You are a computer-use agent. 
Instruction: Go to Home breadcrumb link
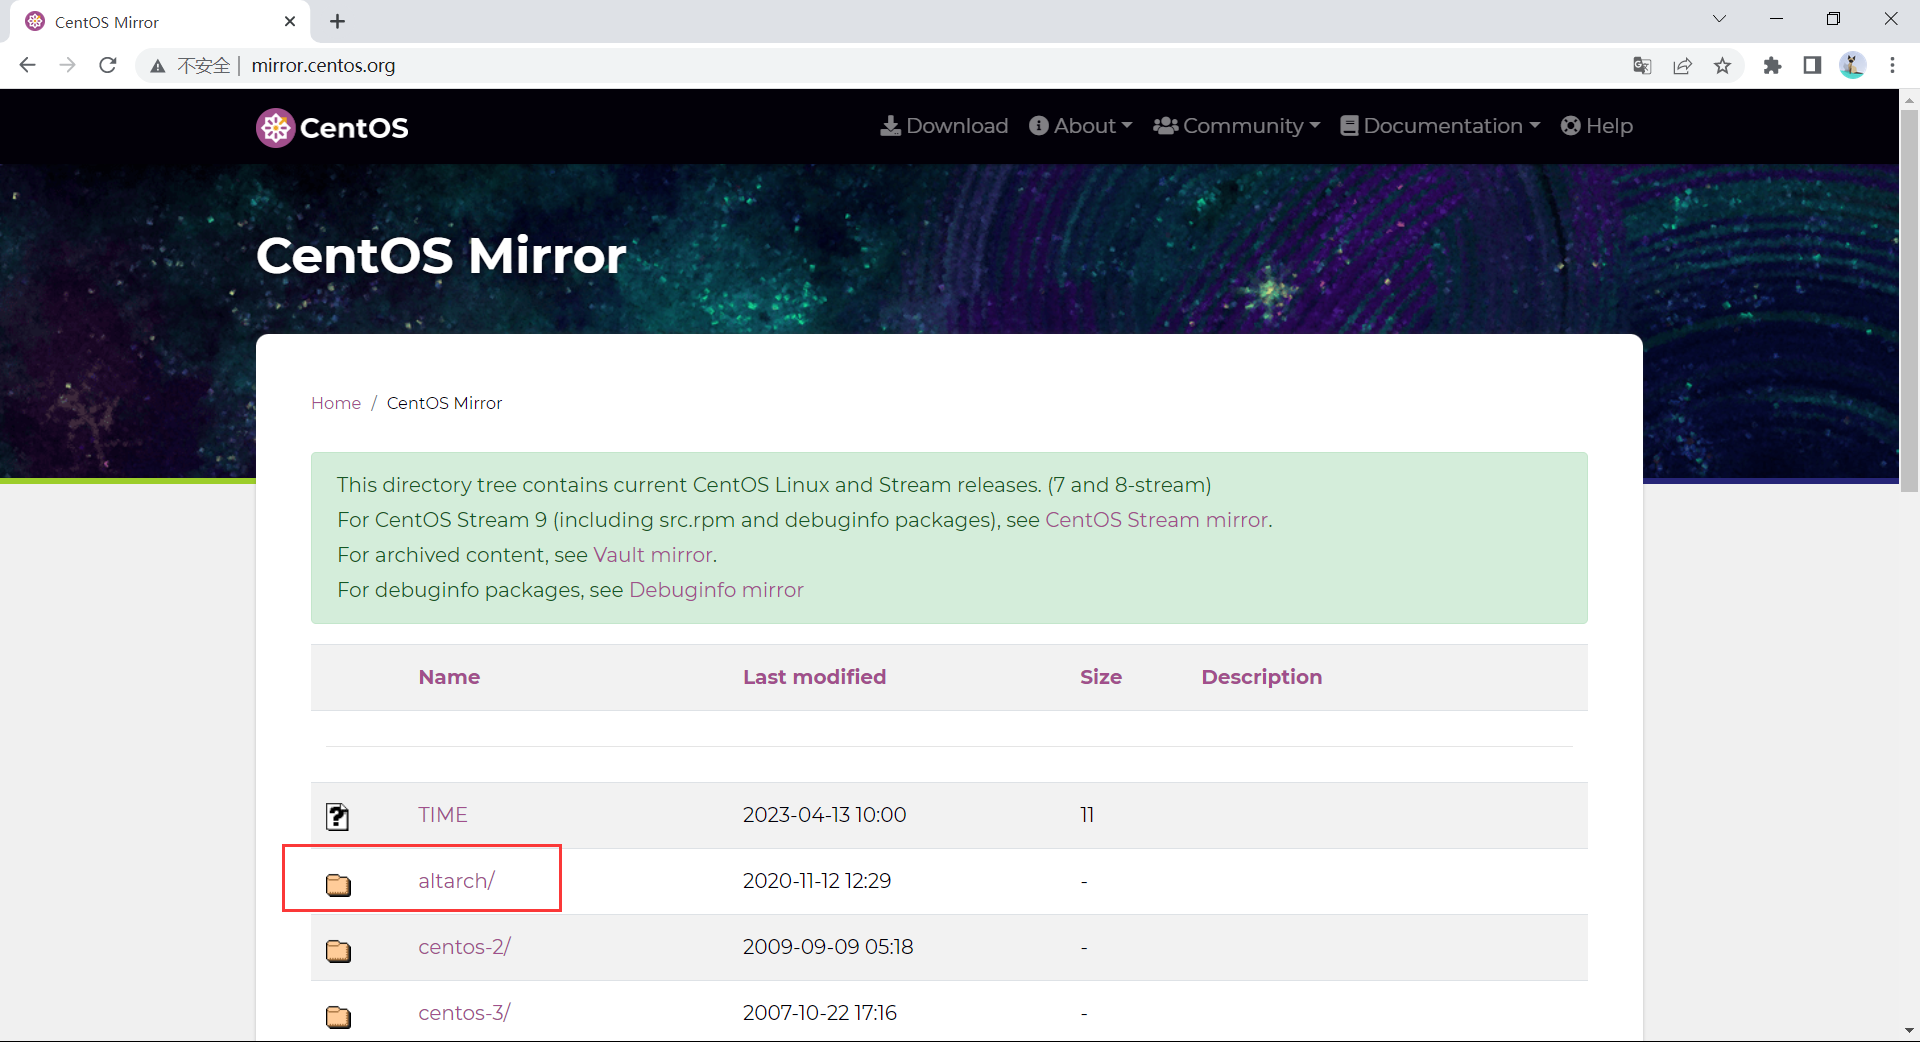click(x=336, y=403)
